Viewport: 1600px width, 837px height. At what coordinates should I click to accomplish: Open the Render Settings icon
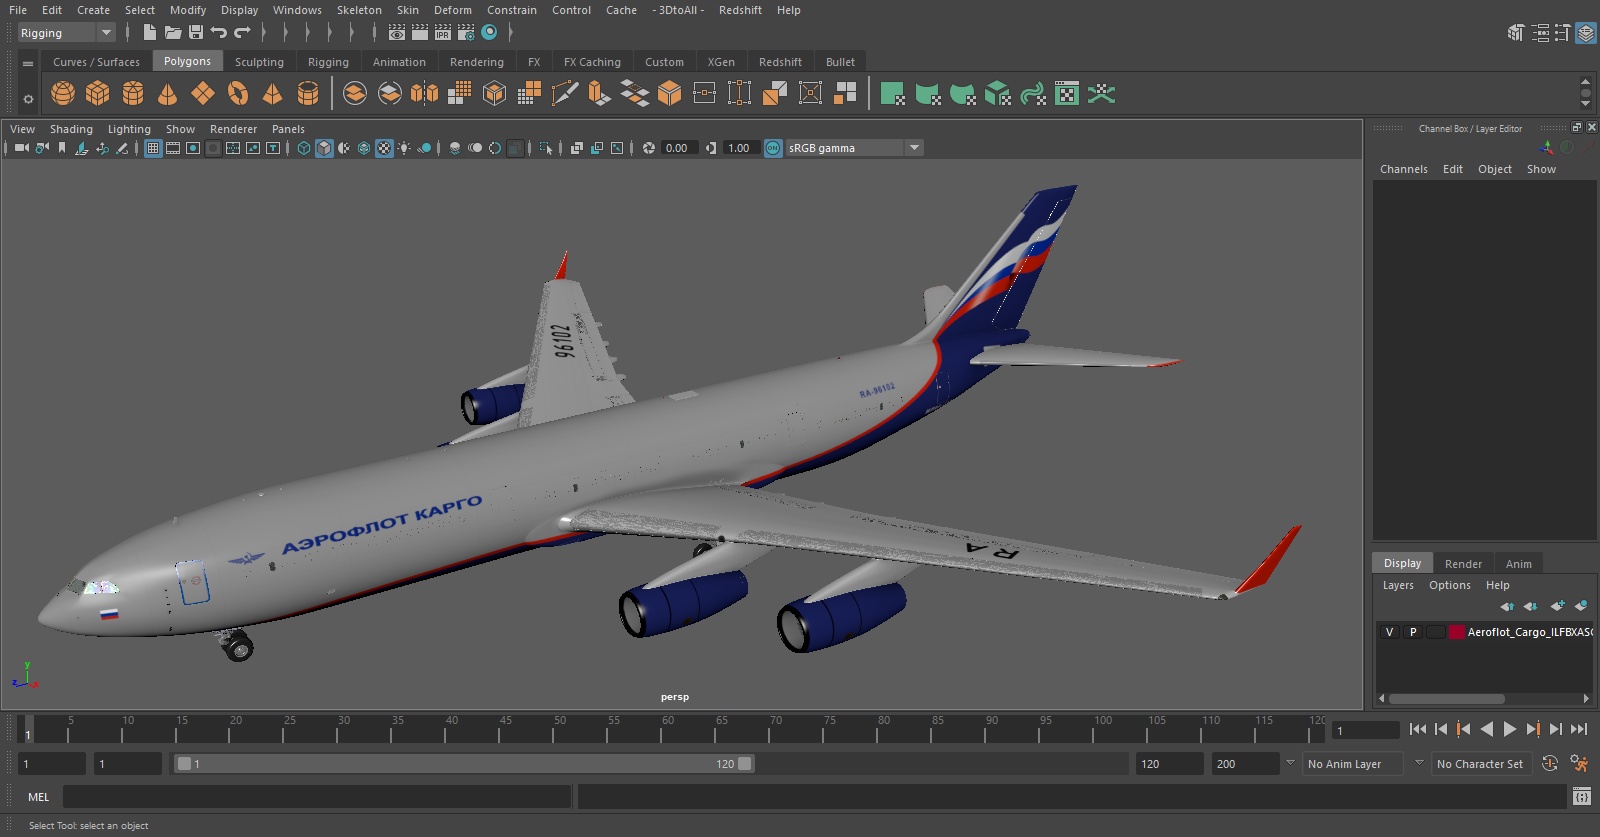[x=466, y=33]
